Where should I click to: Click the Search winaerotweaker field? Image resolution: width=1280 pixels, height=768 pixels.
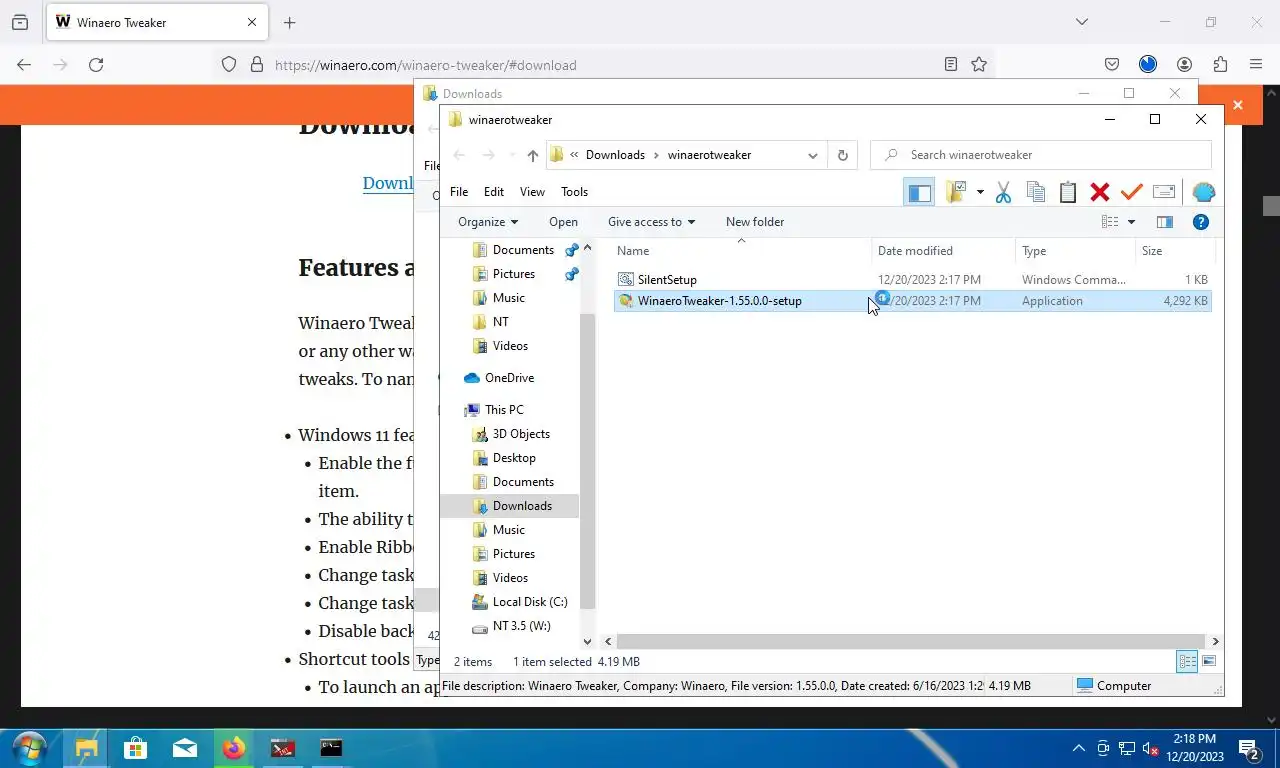point(1041,155)
